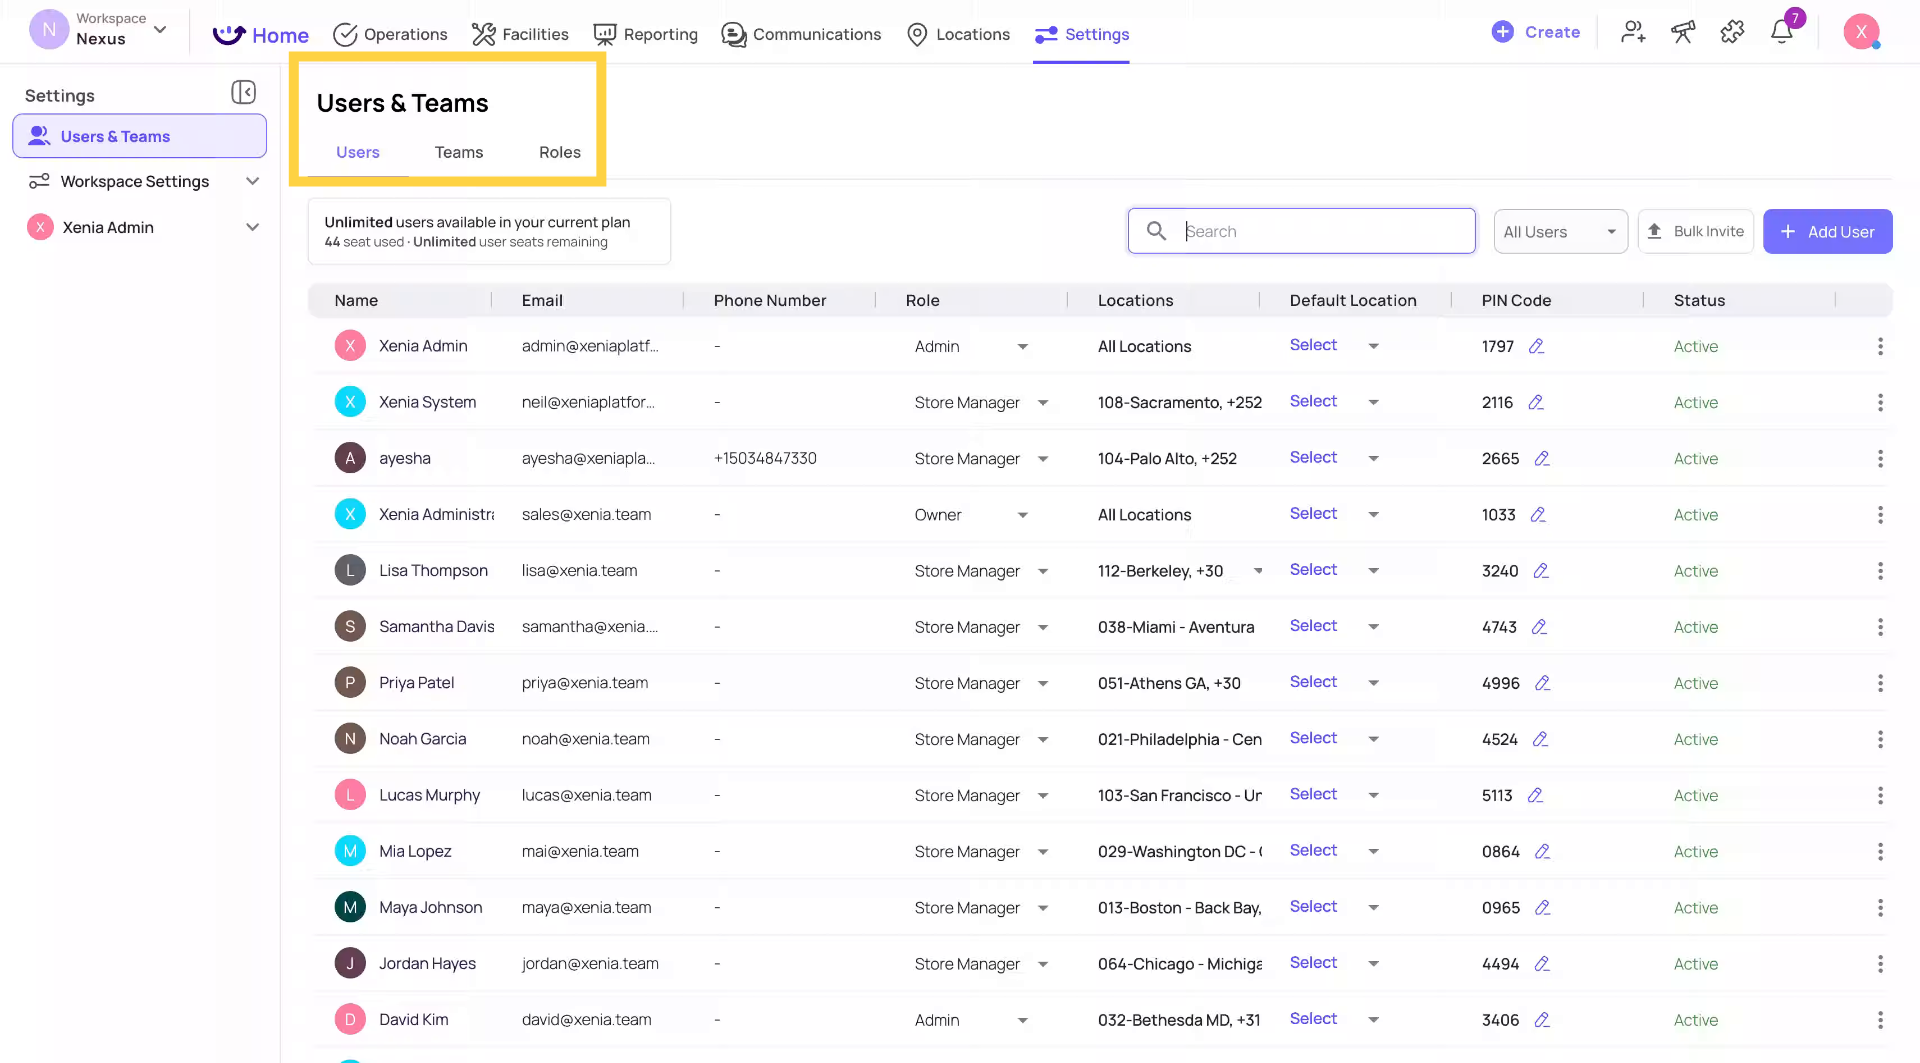The image size is (1920, 1063).
Task: Open the Nexus workspace switcher dropdown
Action: point(98,30)
